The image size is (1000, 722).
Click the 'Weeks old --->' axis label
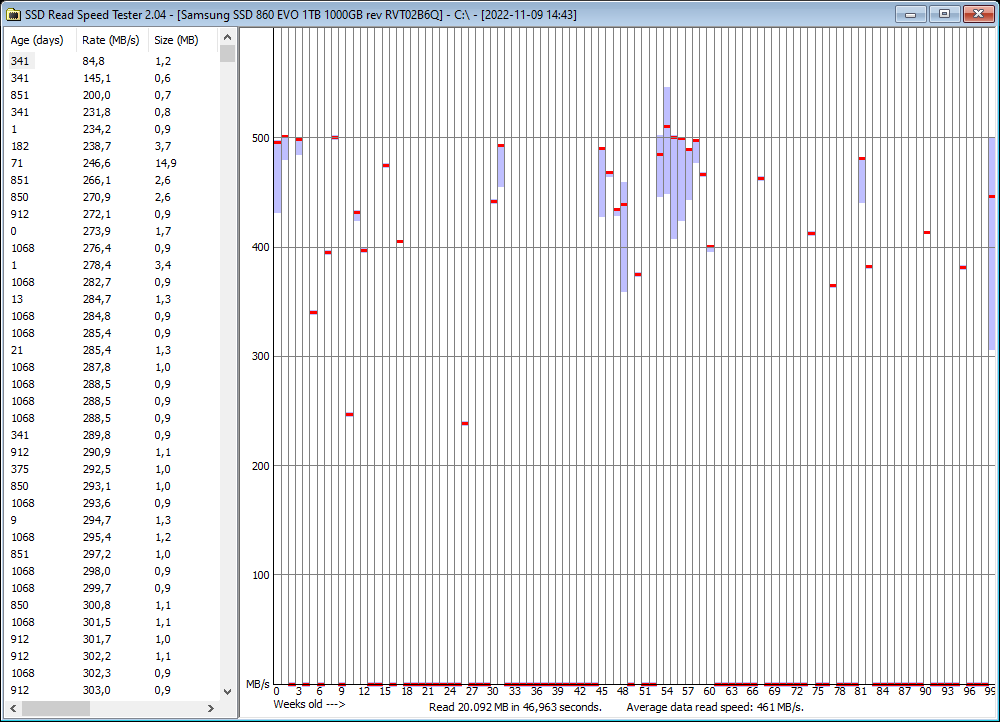[x=309, y=704]
